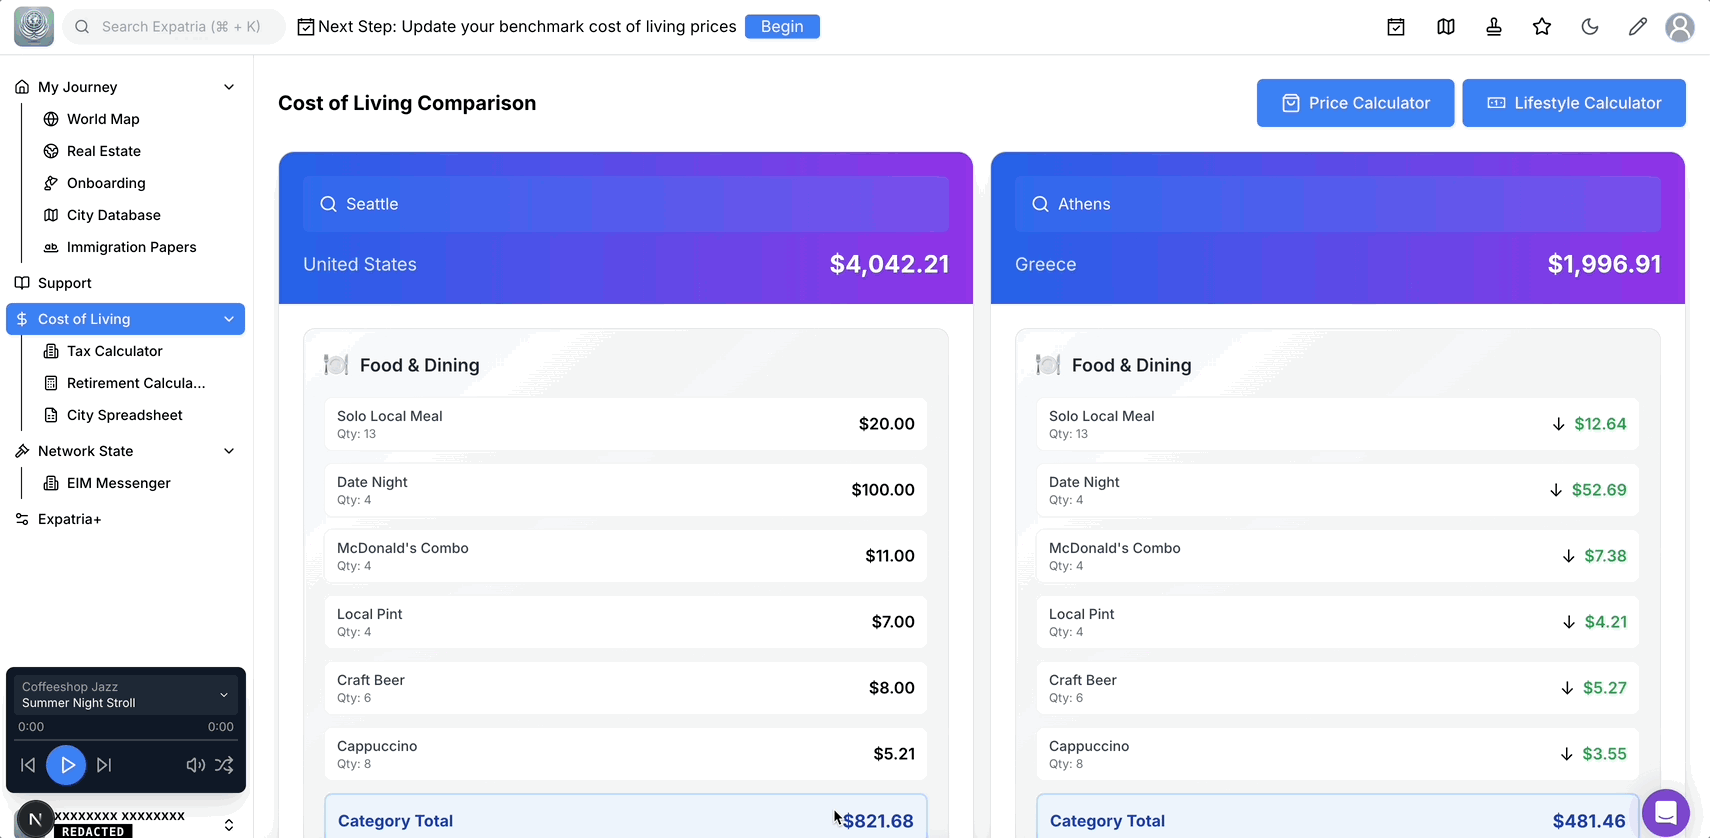Skip to next track in player
The image size is (1710, 838).
104,765
